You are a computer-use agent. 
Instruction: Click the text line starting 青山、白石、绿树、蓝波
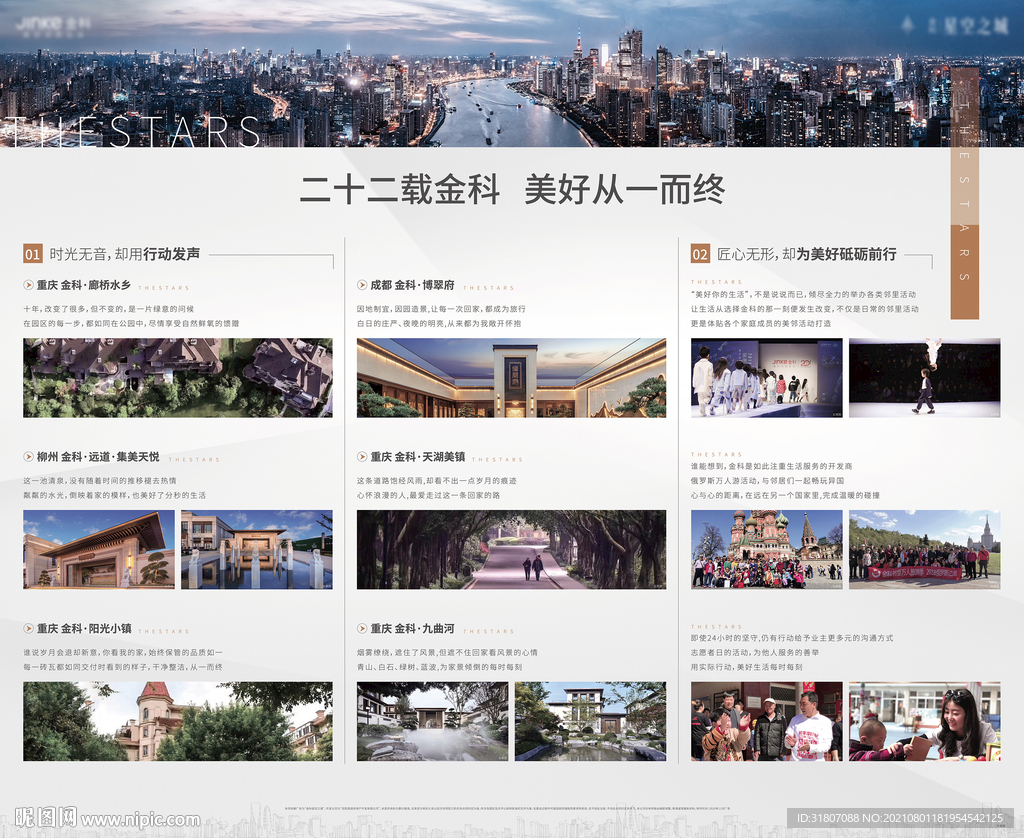coord(440,667)
